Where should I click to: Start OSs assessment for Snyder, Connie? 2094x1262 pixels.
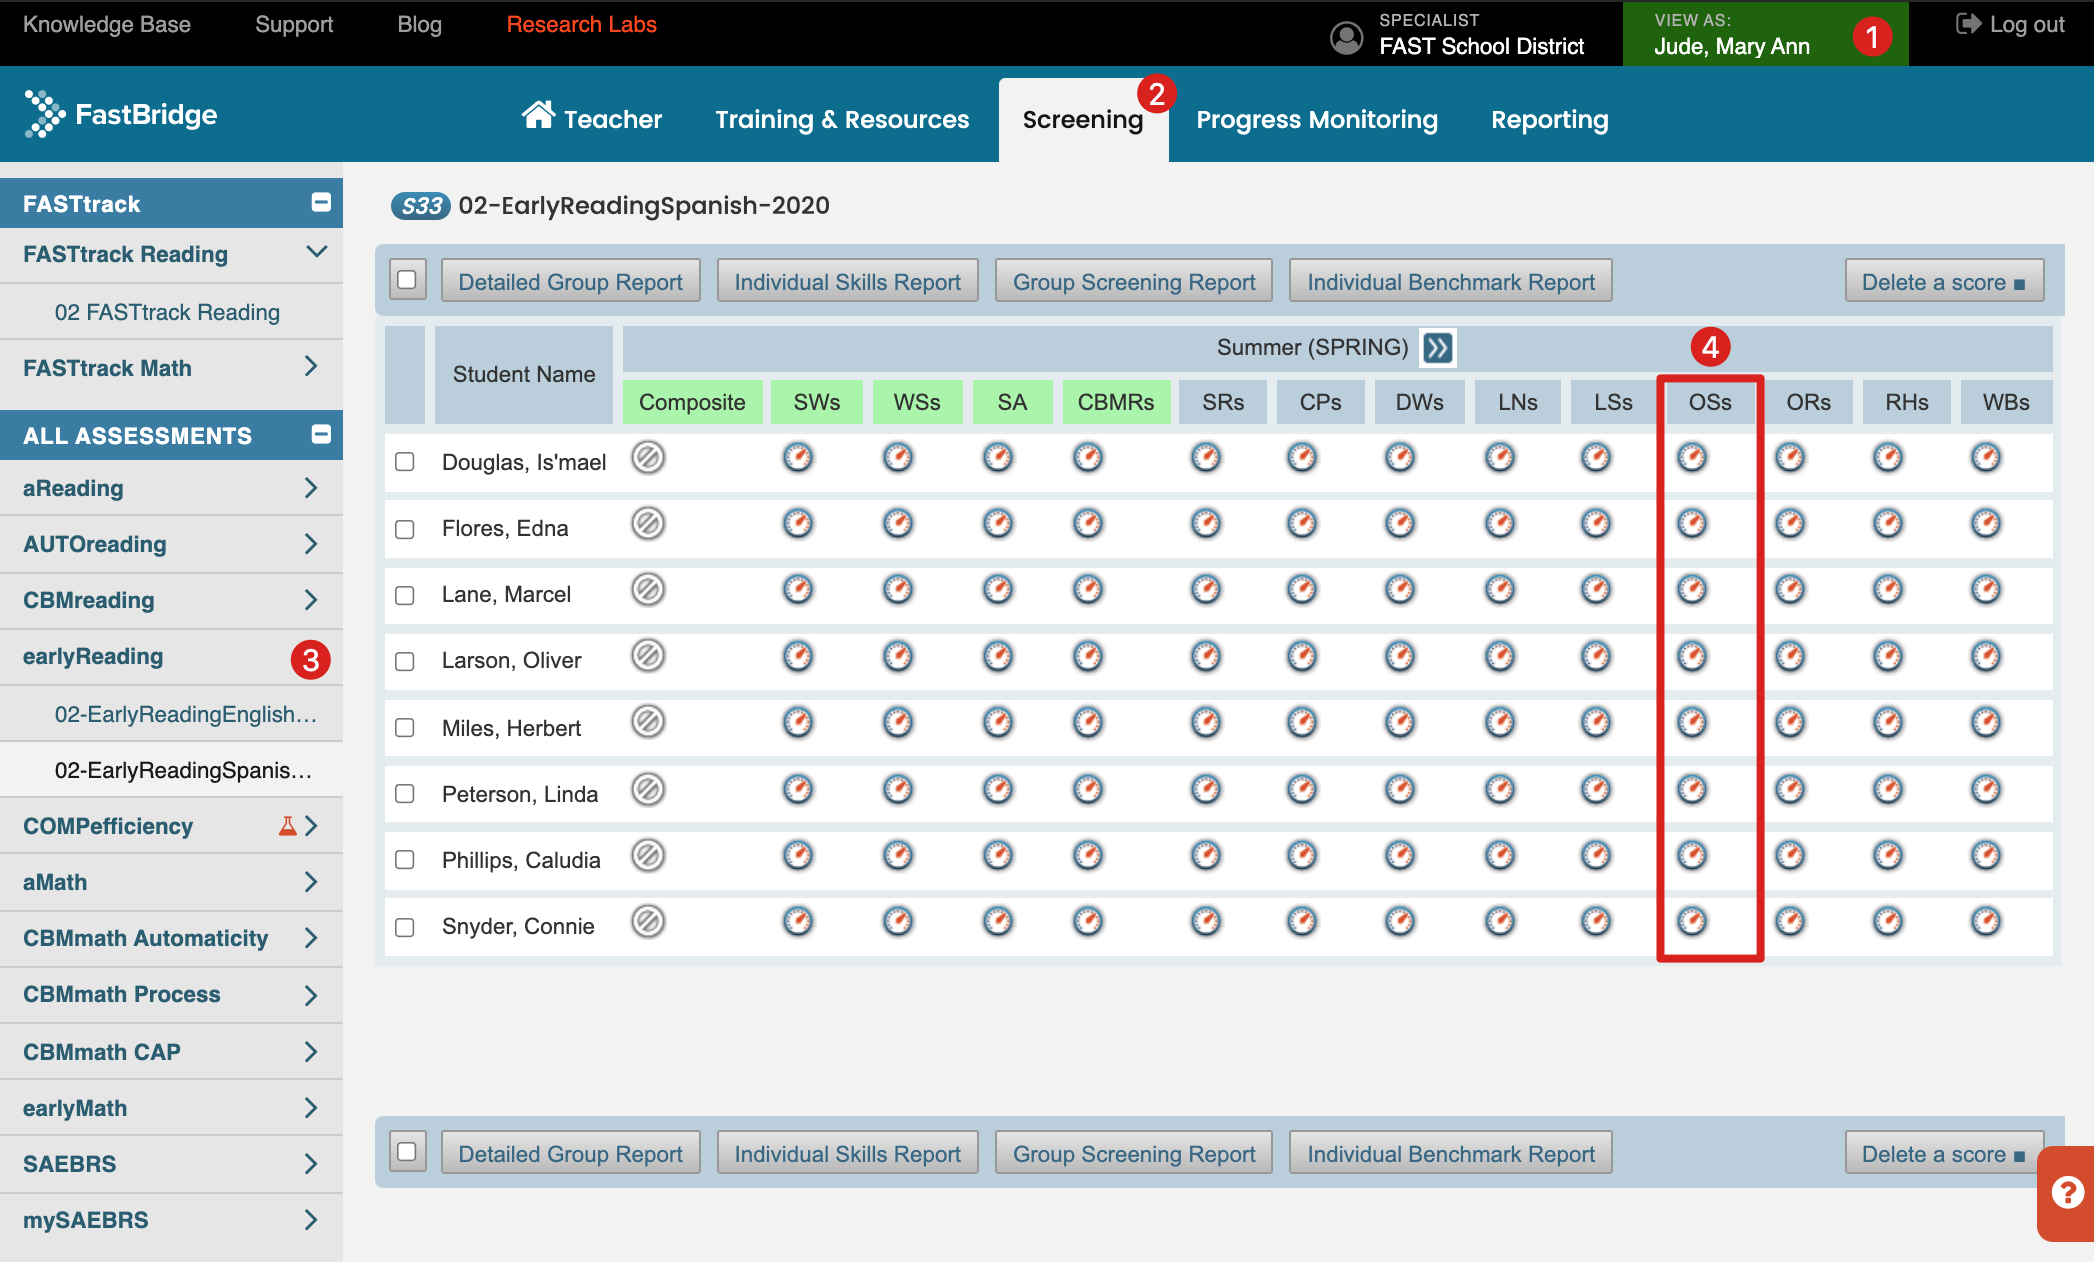[x=1692, y=921]
